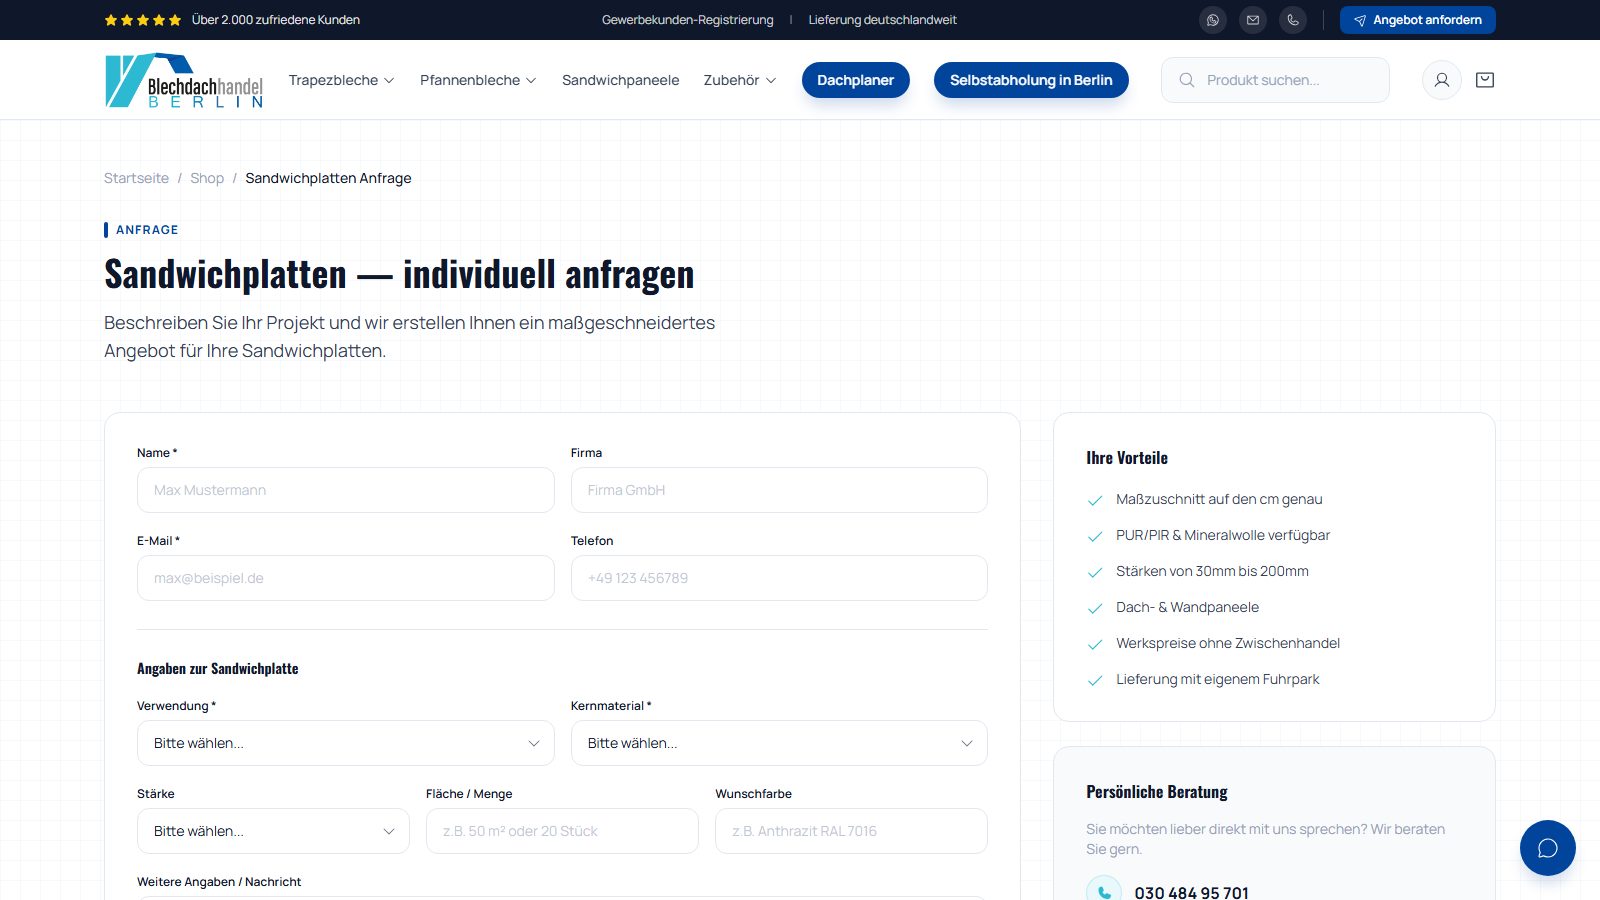Open WhatsApp contact icon in top bar
Screen dimensions: 1600x900
tap(1213, 20)
